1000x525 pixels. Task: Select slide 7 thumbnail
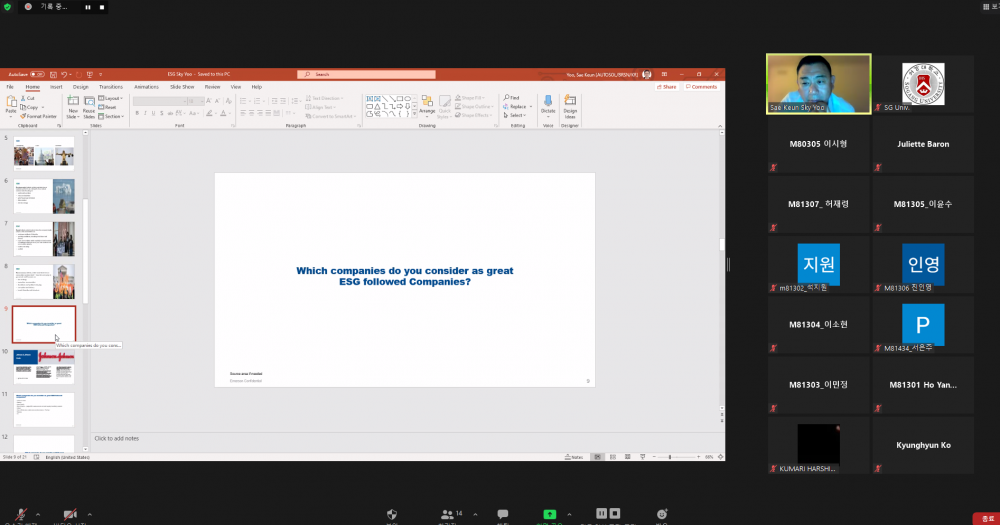[x=44, y=239]
